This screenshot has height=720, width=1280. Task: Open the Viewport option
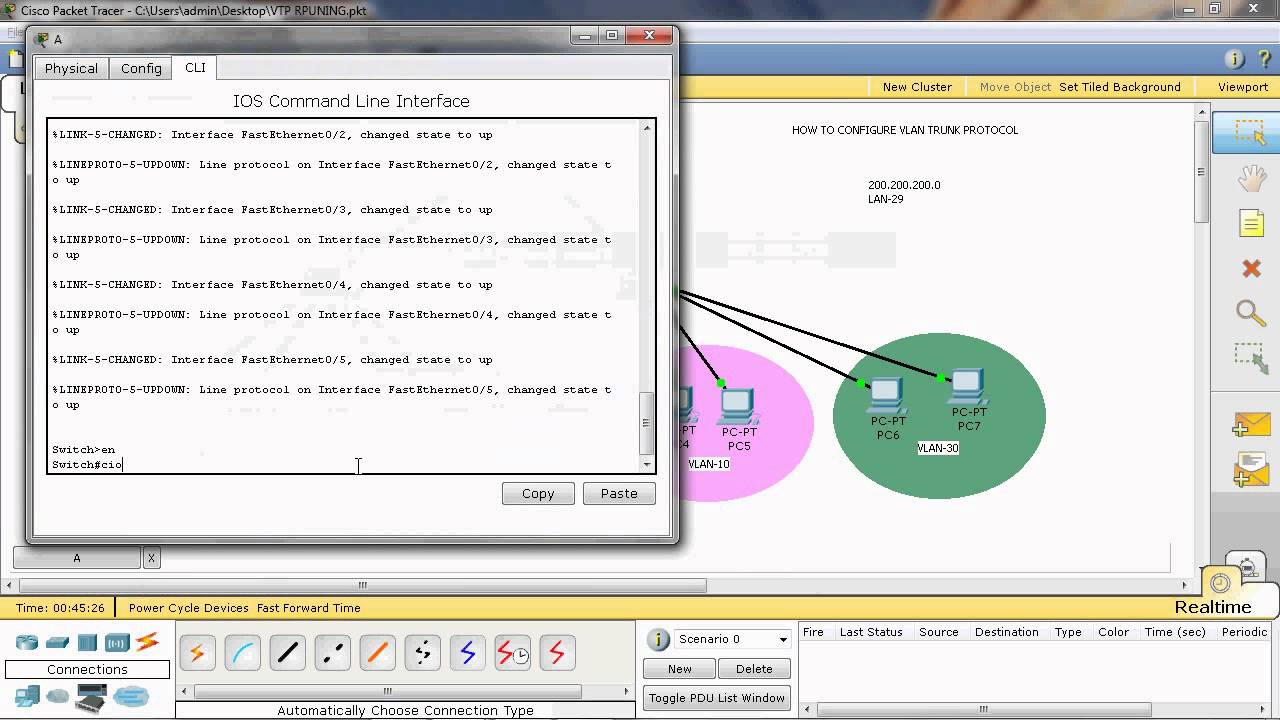[x=1243, y=87]
